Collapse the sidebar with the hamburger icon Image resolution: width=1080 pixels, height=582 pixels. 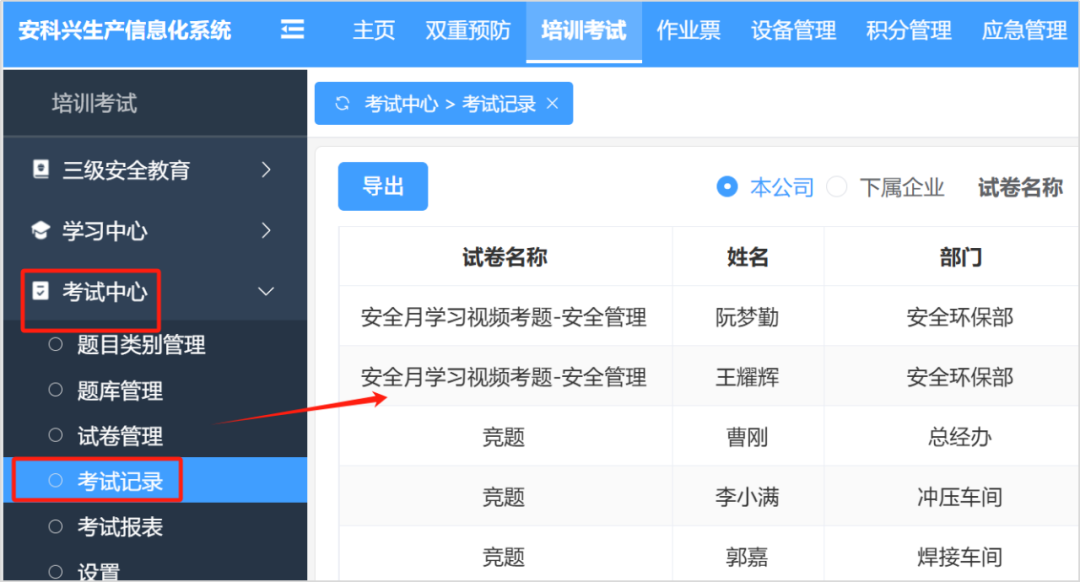pyautogui.click(x=292, y=30)
